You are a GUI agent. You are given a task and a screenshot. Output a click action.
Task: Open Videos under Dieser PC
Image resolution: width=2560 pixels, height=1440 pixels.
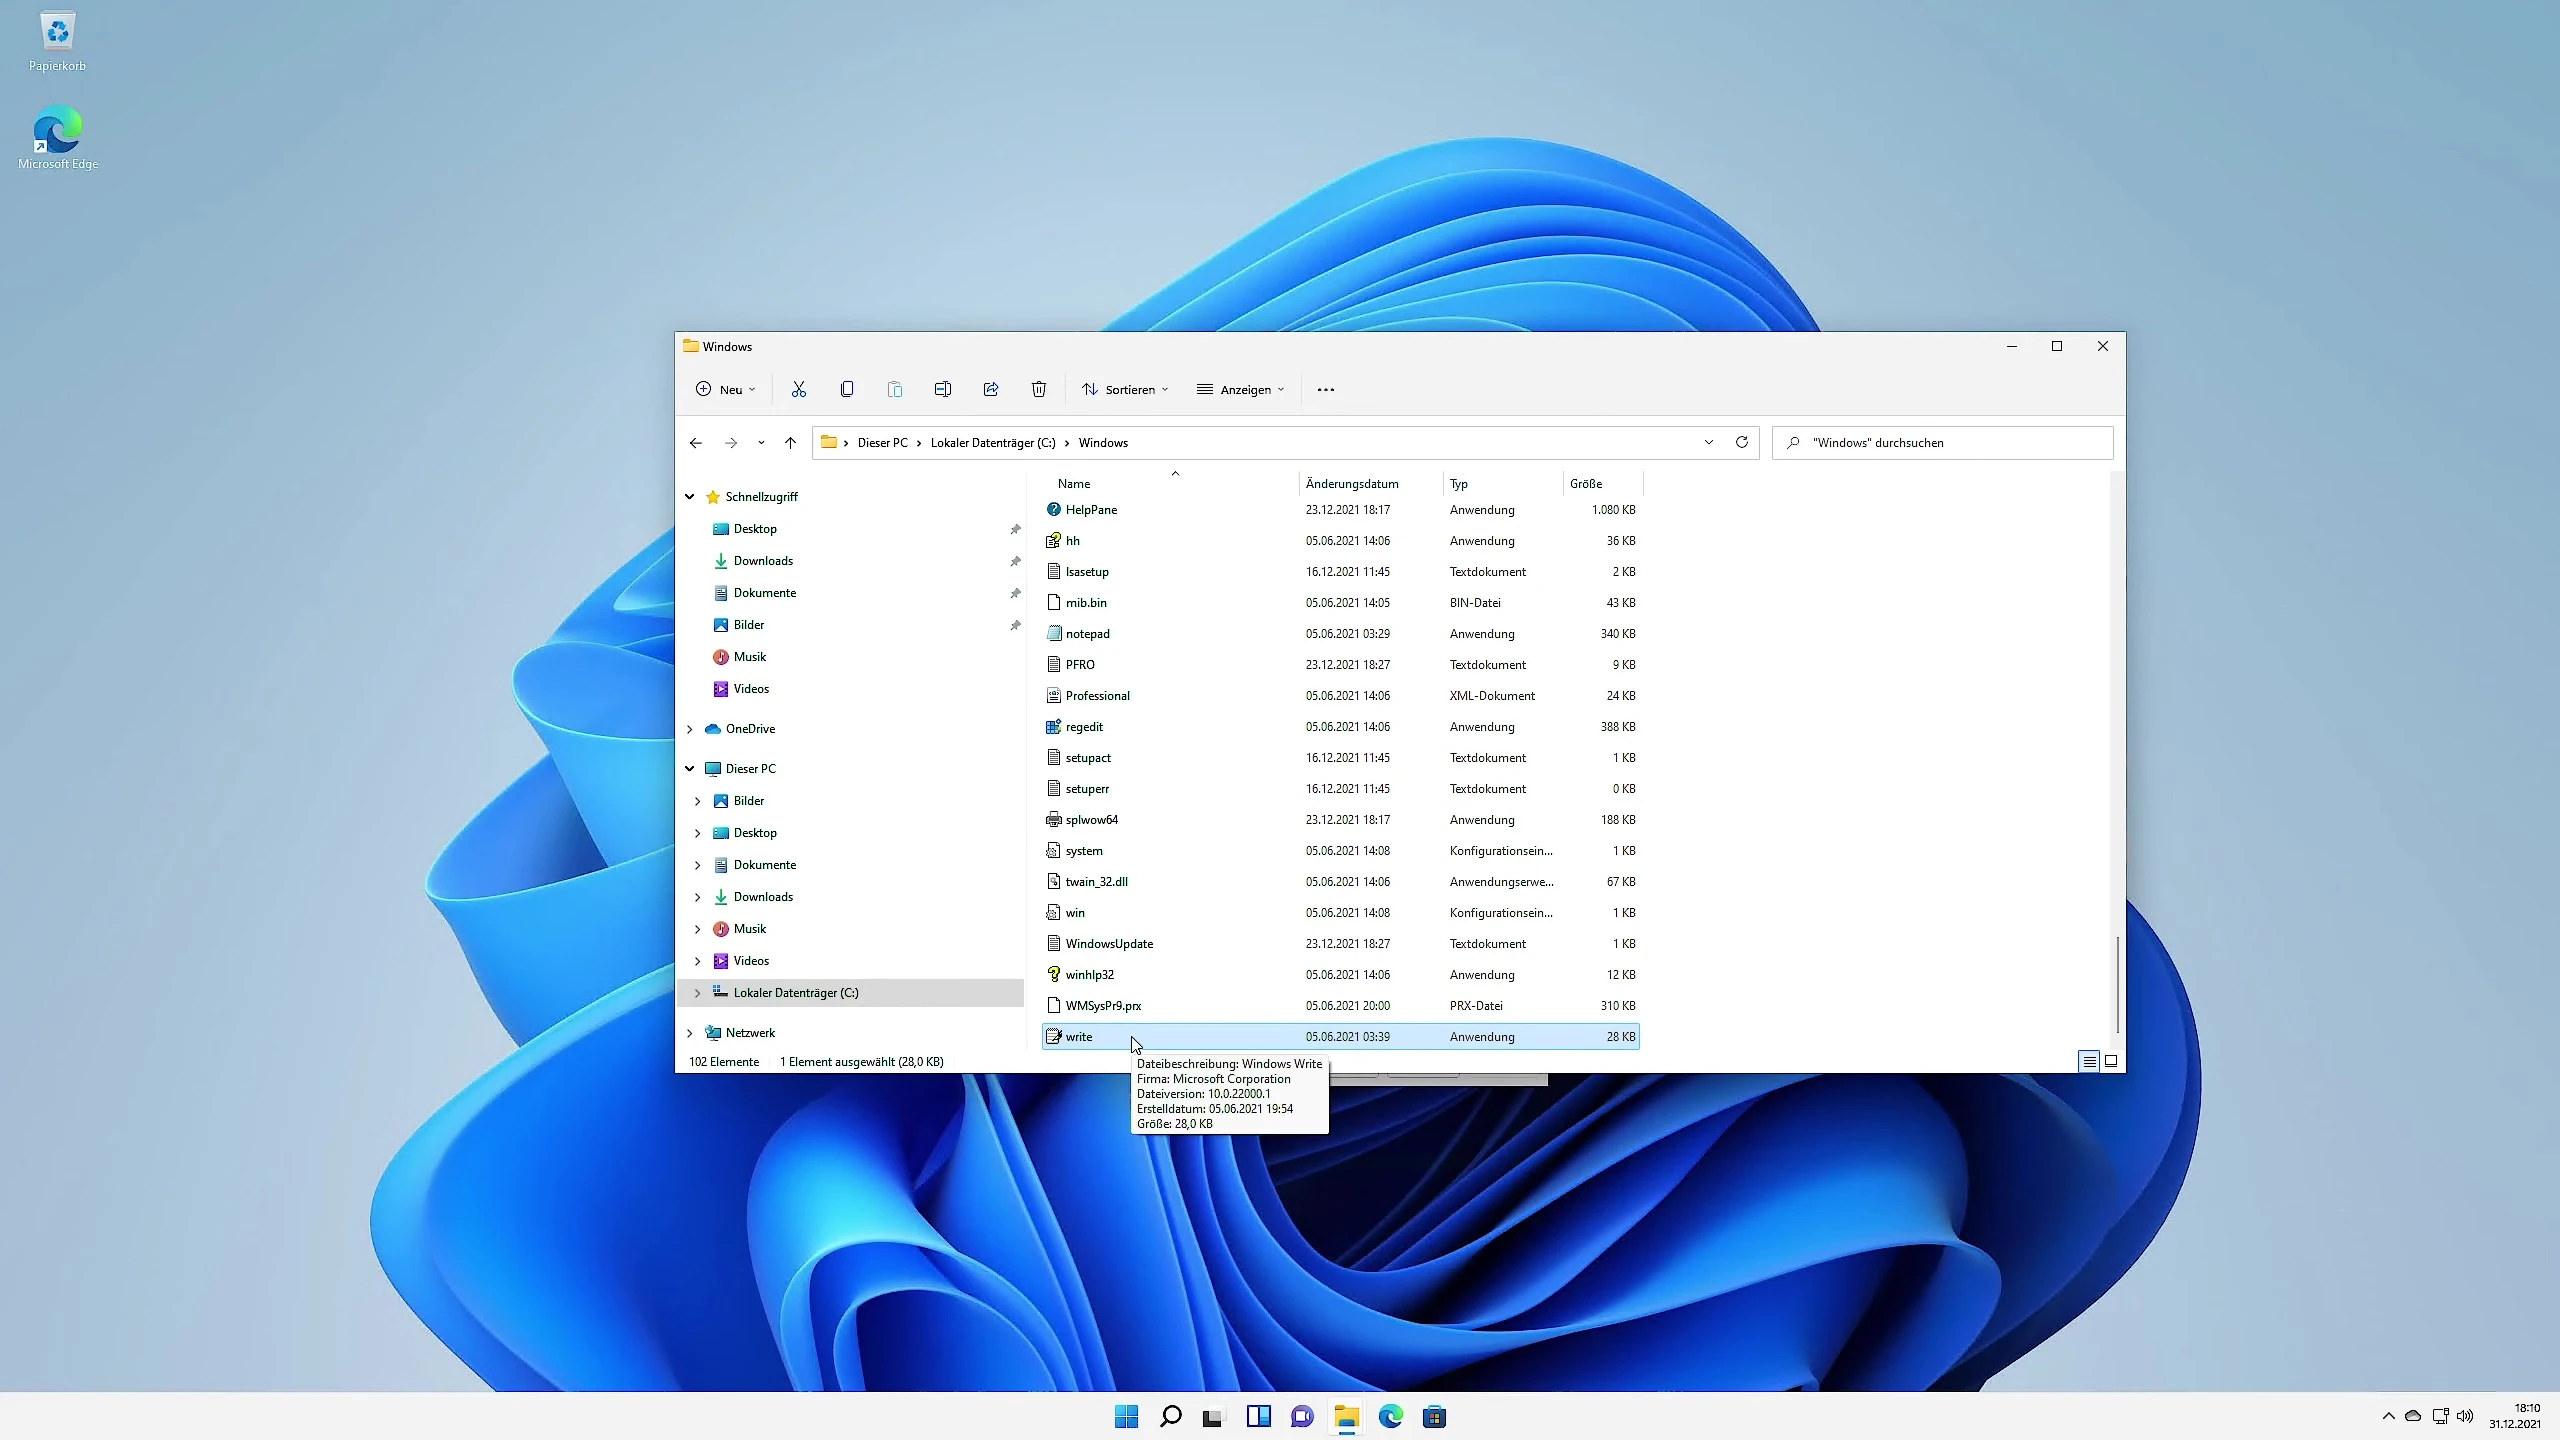point(751,961)
